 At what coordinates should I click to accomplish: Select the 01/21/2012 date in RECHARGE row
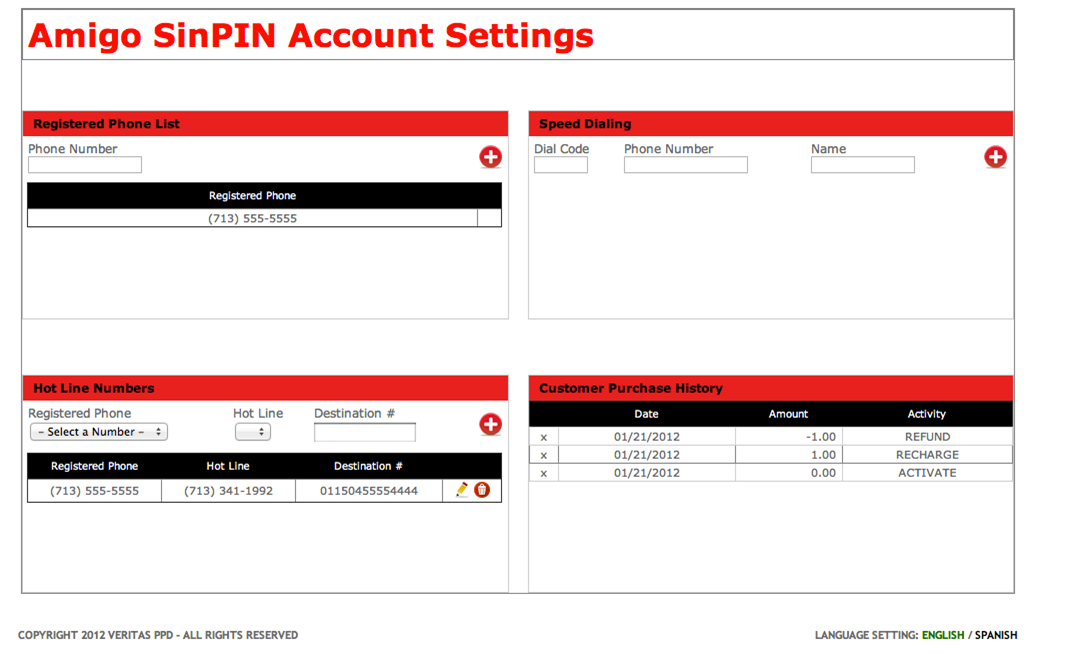click(x=647, y=455)
